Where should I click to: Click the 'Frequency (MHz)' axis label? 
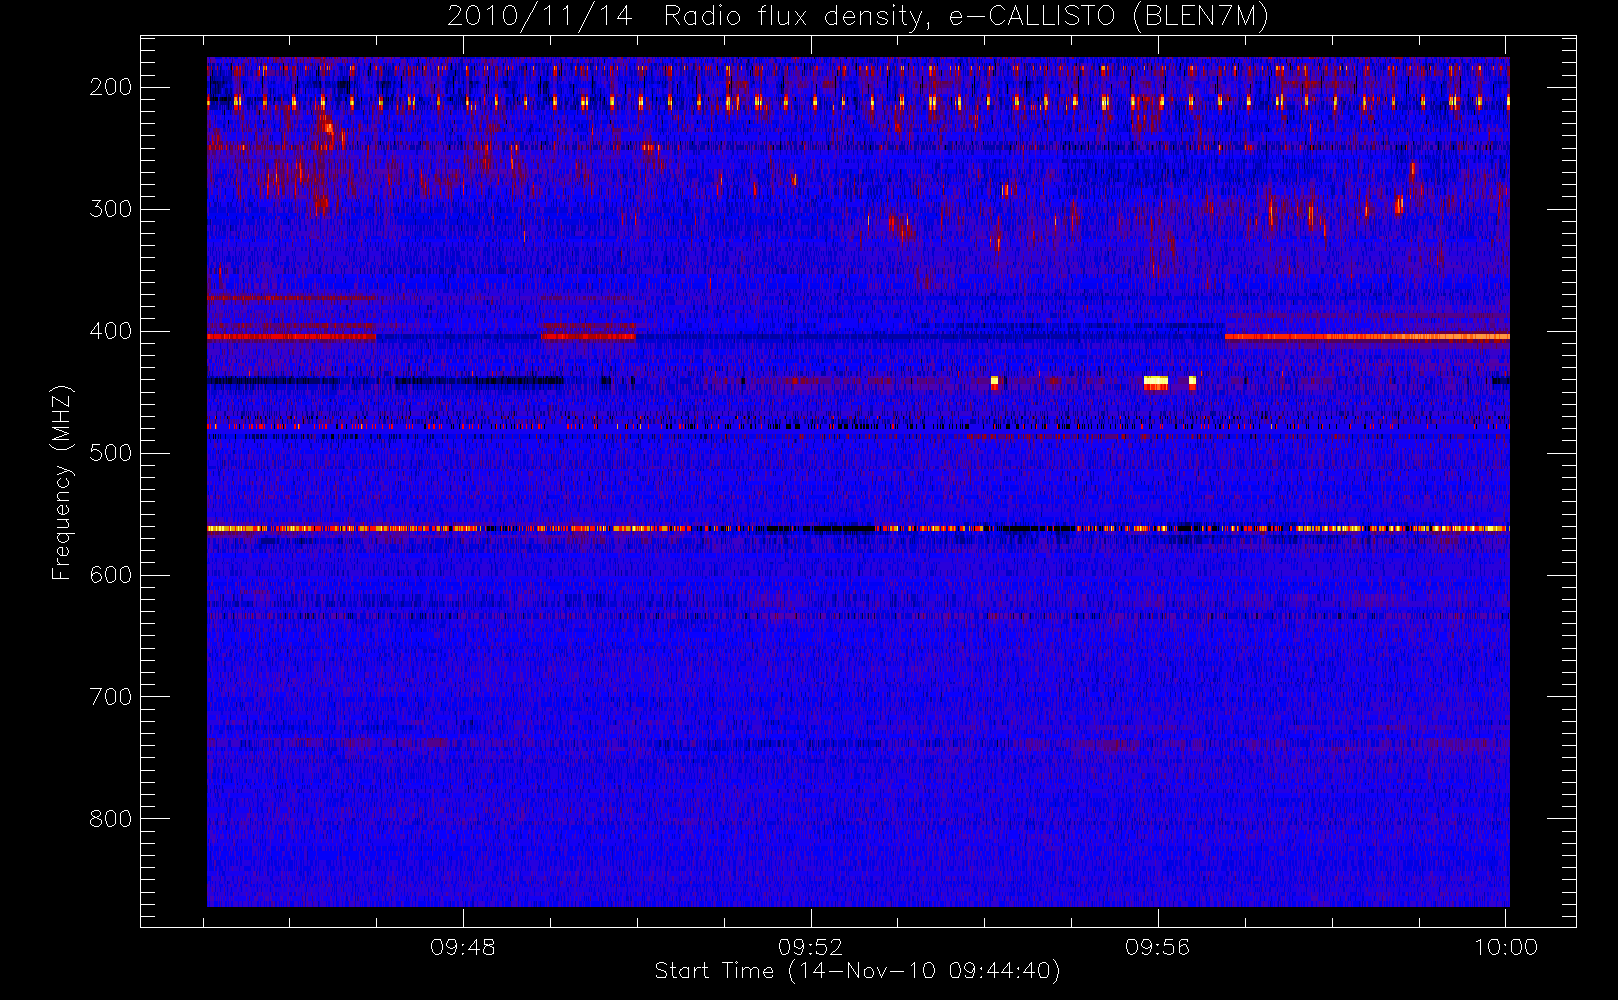pyautogui.click(x=62, y=482)
